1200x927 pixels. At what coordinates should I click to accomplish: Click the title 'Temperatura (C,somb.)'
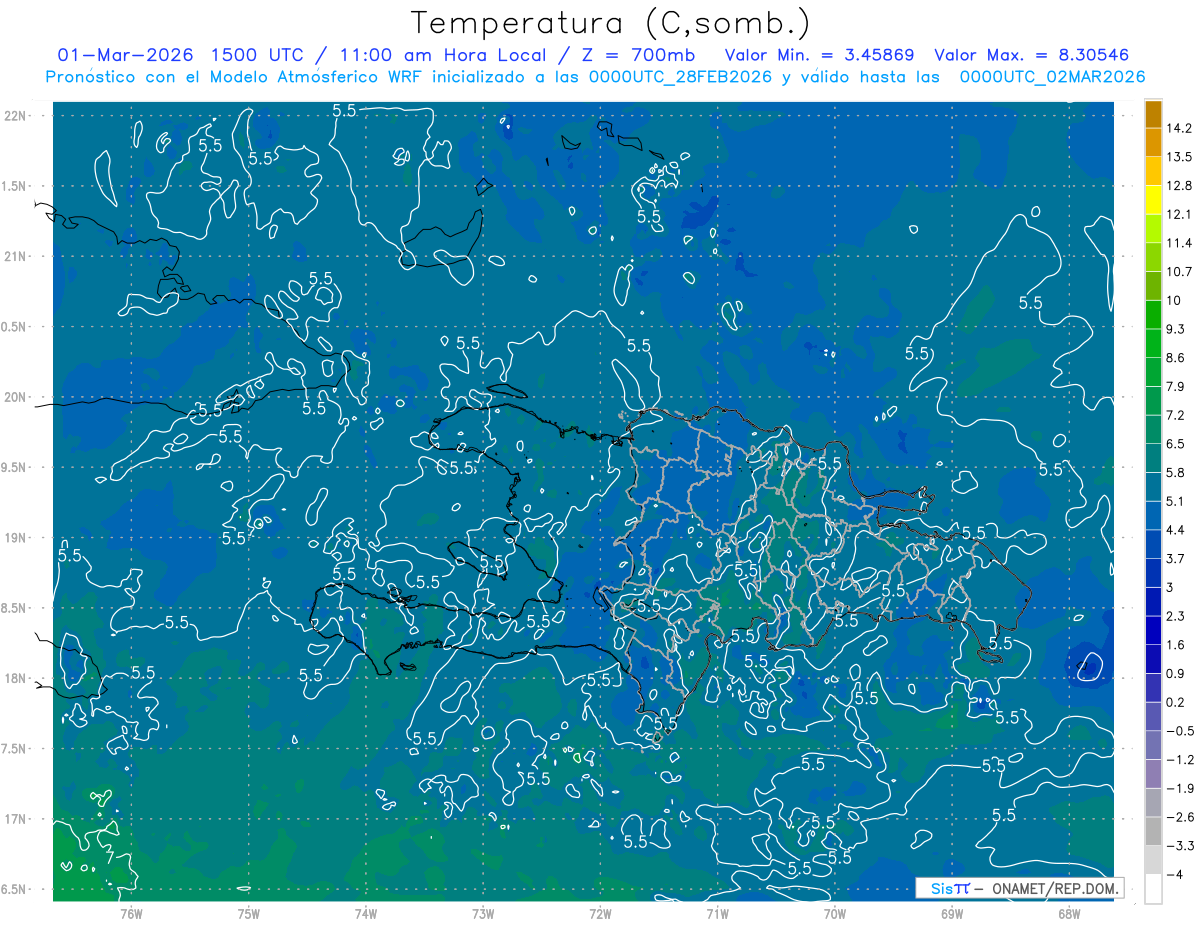610,23
